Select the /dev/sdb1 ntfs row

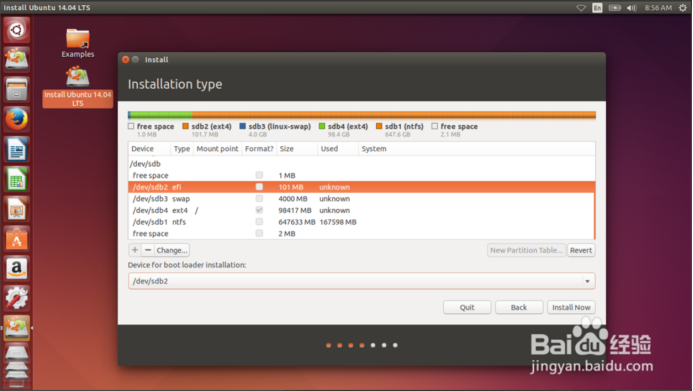click(362, 222)
